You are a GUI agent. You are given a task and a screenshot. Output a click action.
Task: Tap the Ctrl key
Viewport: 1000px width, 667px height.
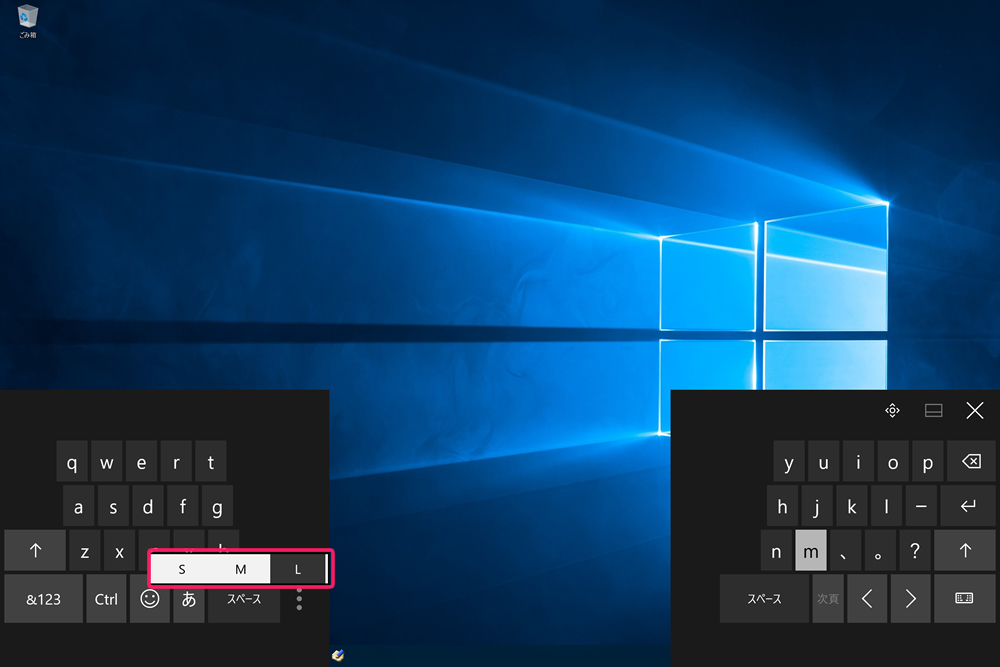107,599
